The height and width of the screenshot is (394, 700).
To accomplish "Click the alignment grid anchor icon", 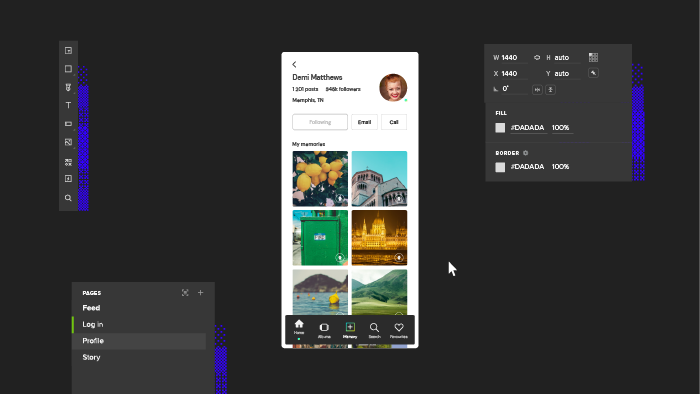I will (593, 57).
